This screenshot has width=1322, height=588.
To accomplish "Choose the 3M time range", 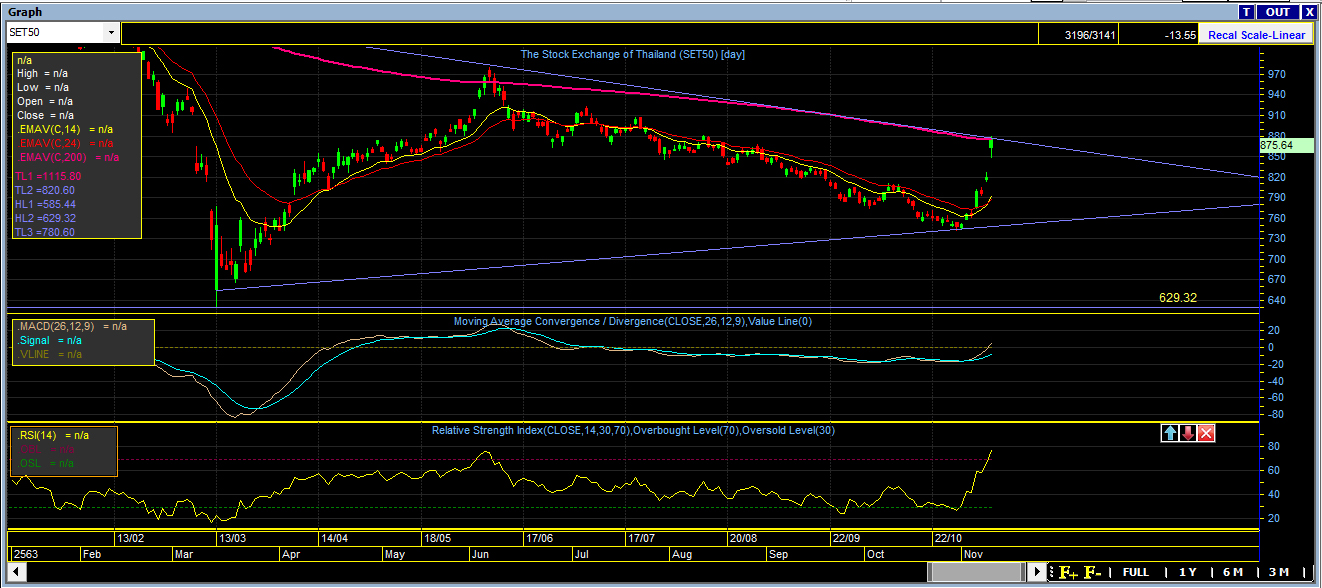I will click(x=1278, y=572).
